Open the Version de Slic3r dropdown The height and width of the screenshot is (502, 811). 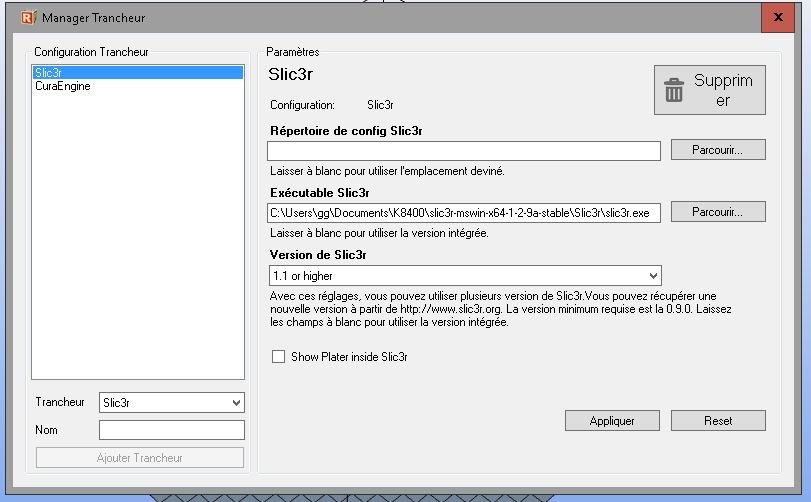464,275
